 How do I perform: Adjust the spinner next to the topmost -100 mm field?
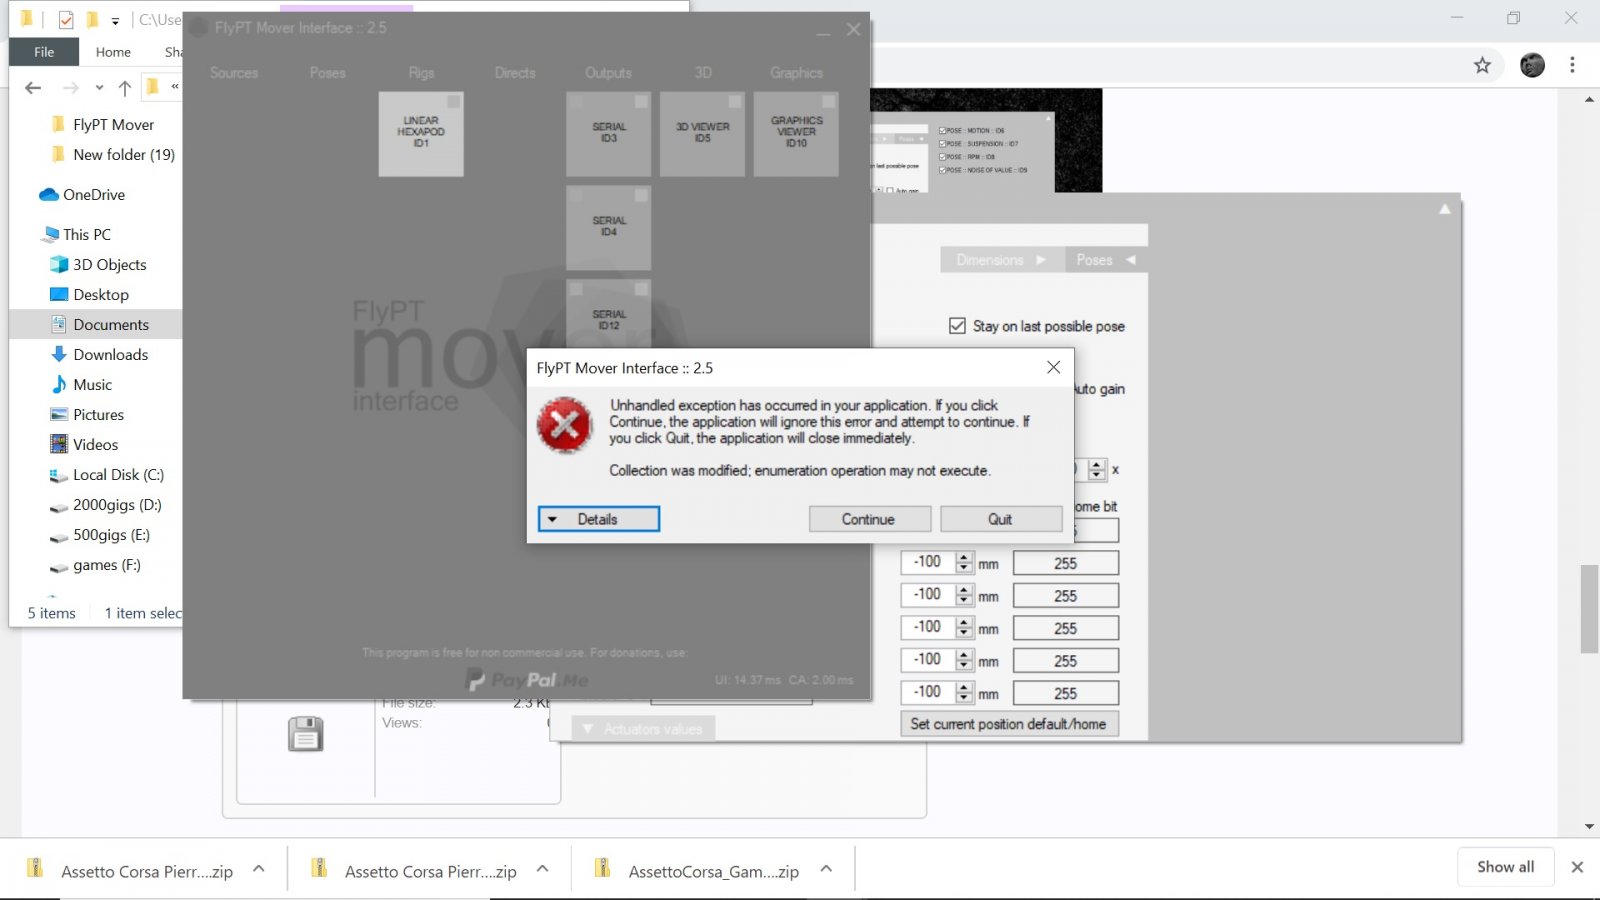(964, 563)
